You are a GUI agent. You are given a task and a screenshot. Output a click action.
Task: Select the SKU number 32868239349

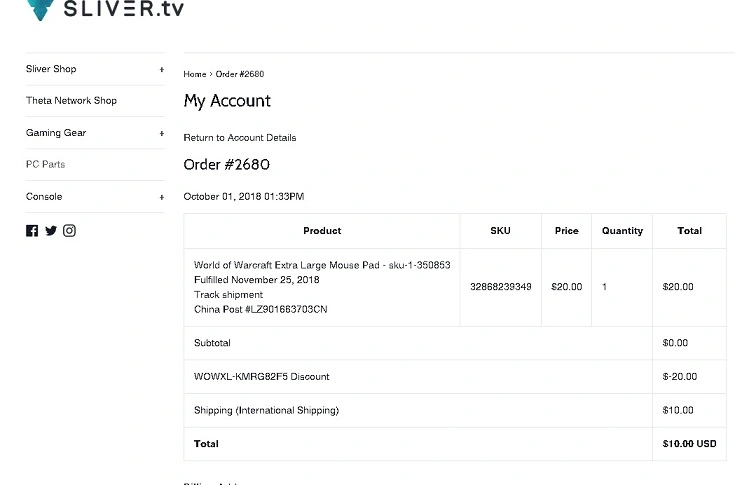501,287
